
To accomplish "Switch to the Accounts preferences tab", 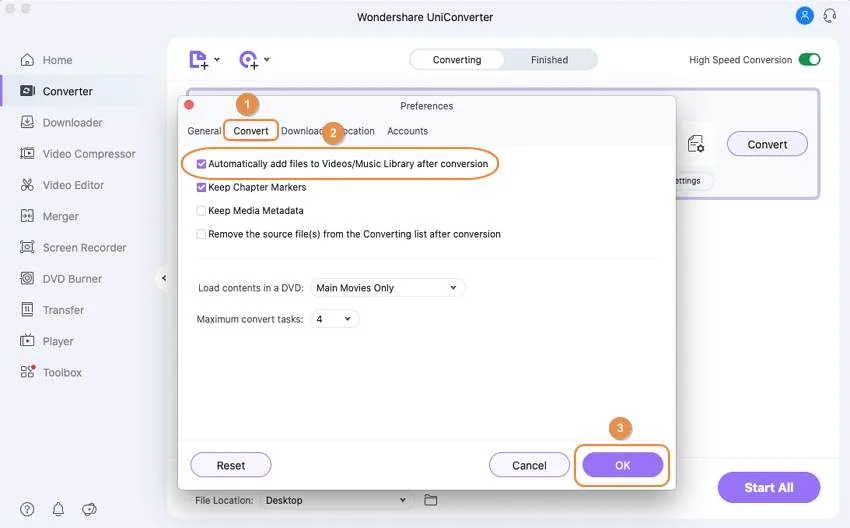I will (x=408, y=131).
